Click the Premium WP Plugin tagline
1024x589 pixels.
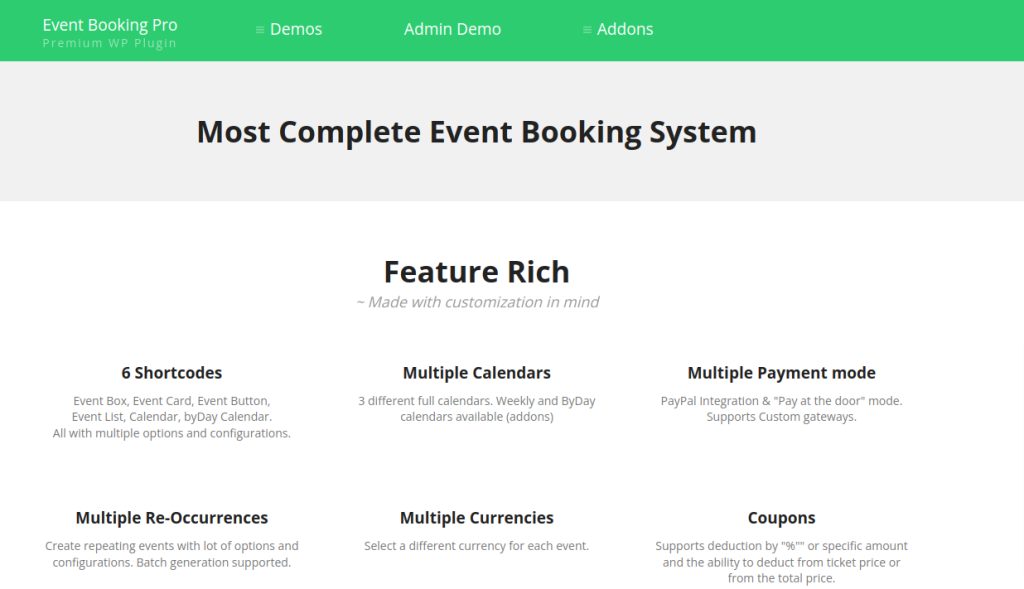pyautogui.click(x=110, y=43)
